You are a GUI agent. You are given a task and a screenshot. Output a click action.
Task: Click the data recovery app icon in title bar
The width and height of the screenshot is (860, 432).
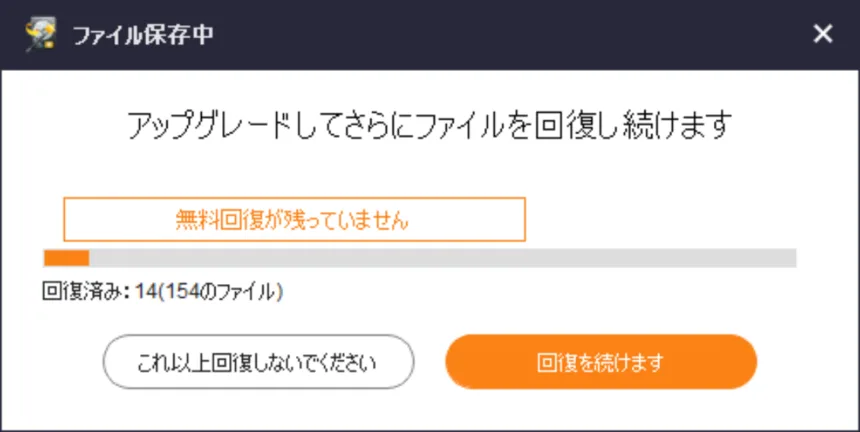(x=40, y=35)
